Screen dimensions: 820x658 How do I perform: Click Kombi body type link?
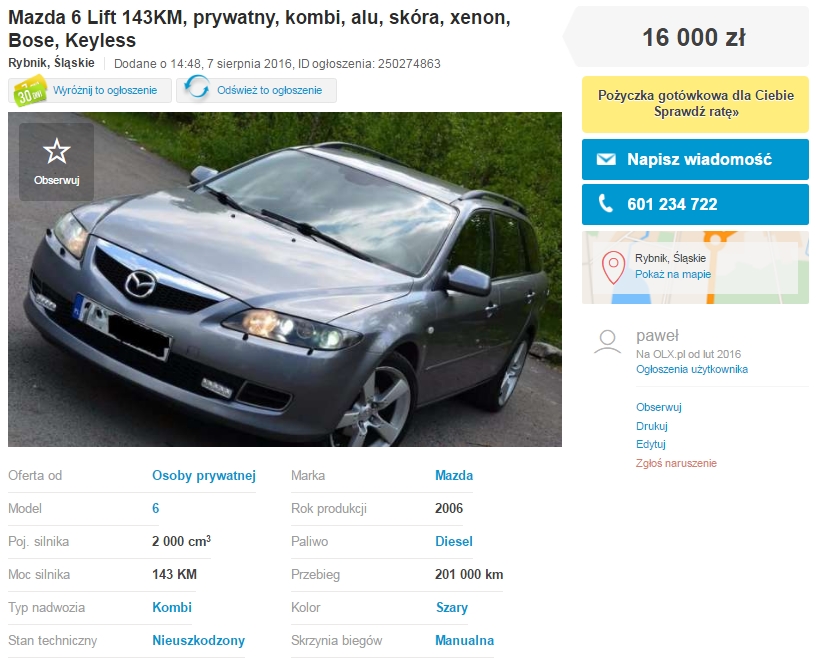172,607
